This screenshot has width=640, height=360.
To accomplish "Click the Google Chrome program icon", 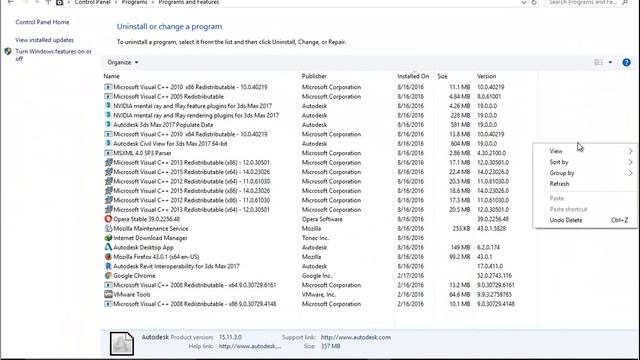I will pyautogui.click(x=108, y=276).
